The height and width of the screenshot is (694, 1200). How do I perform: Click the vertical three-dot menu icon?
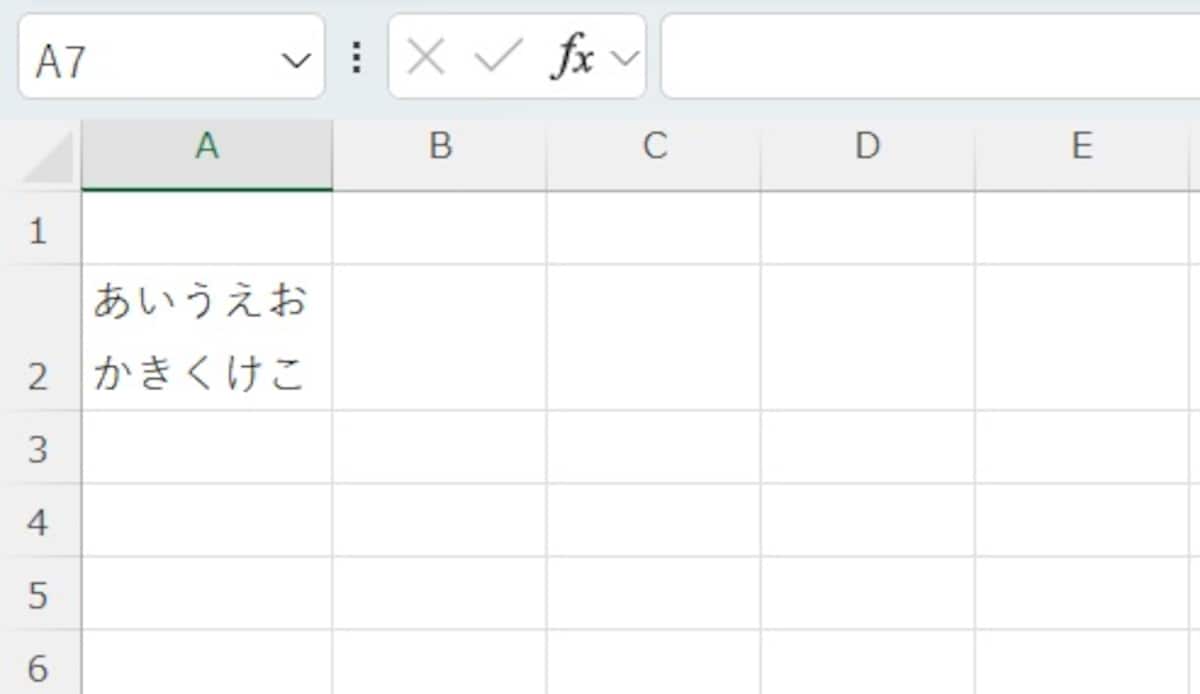point(357,57)
